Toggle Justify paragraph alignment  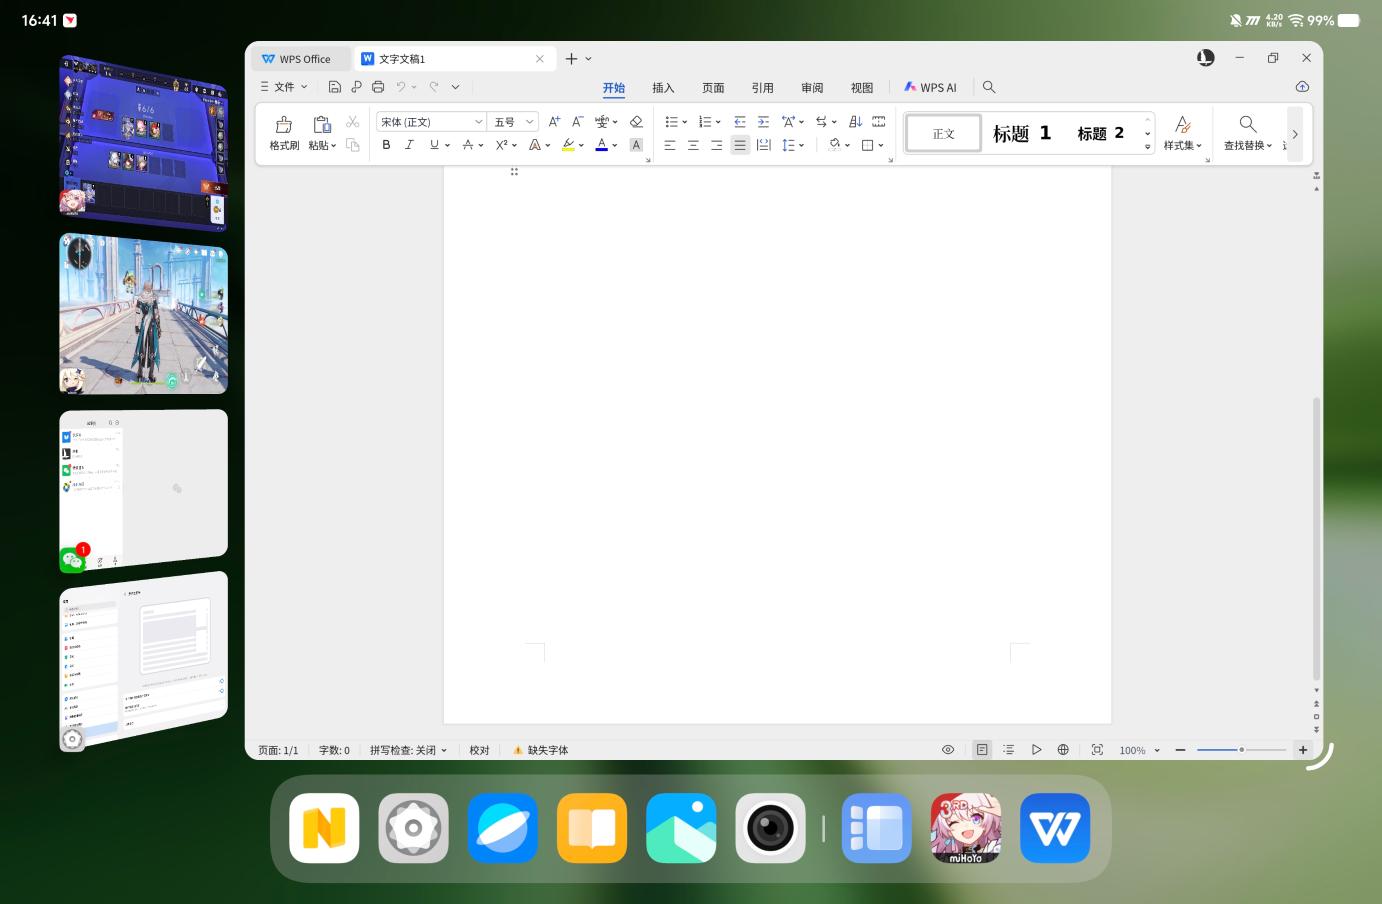pyautogui.click(x=740, y=145)
